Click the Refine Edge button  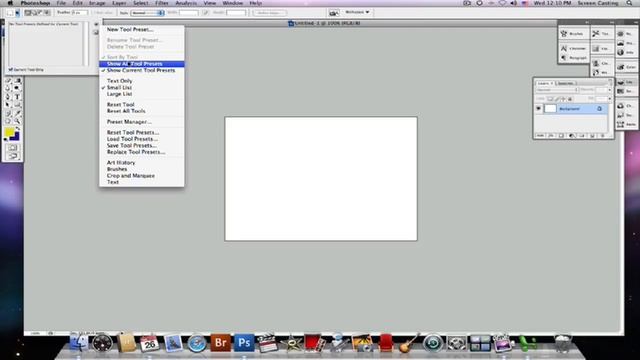click(x=270, y=13)
